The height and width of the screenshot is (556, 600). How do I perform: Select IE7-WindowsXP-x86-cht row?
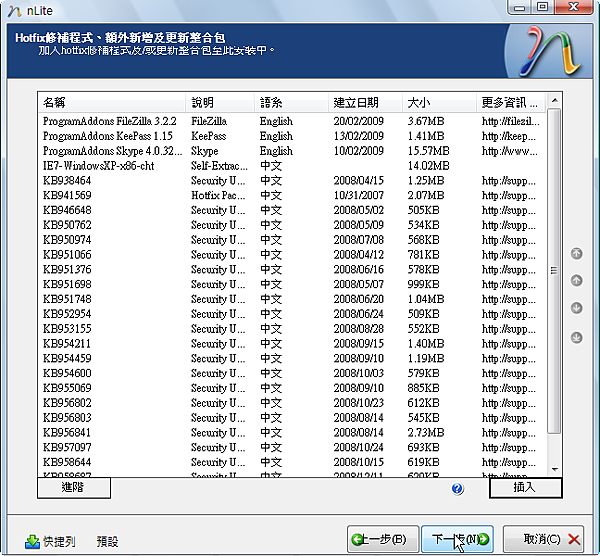[x=292, y=166]
